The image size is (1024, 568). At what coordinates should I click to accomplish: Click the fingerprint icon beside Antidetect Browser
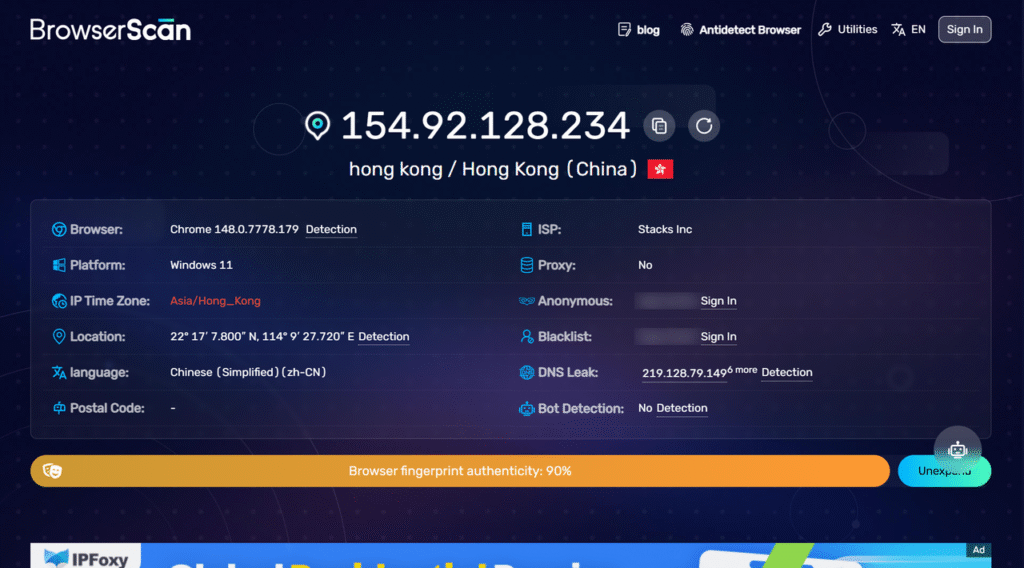pyautogui.click(x=687, y=29)
